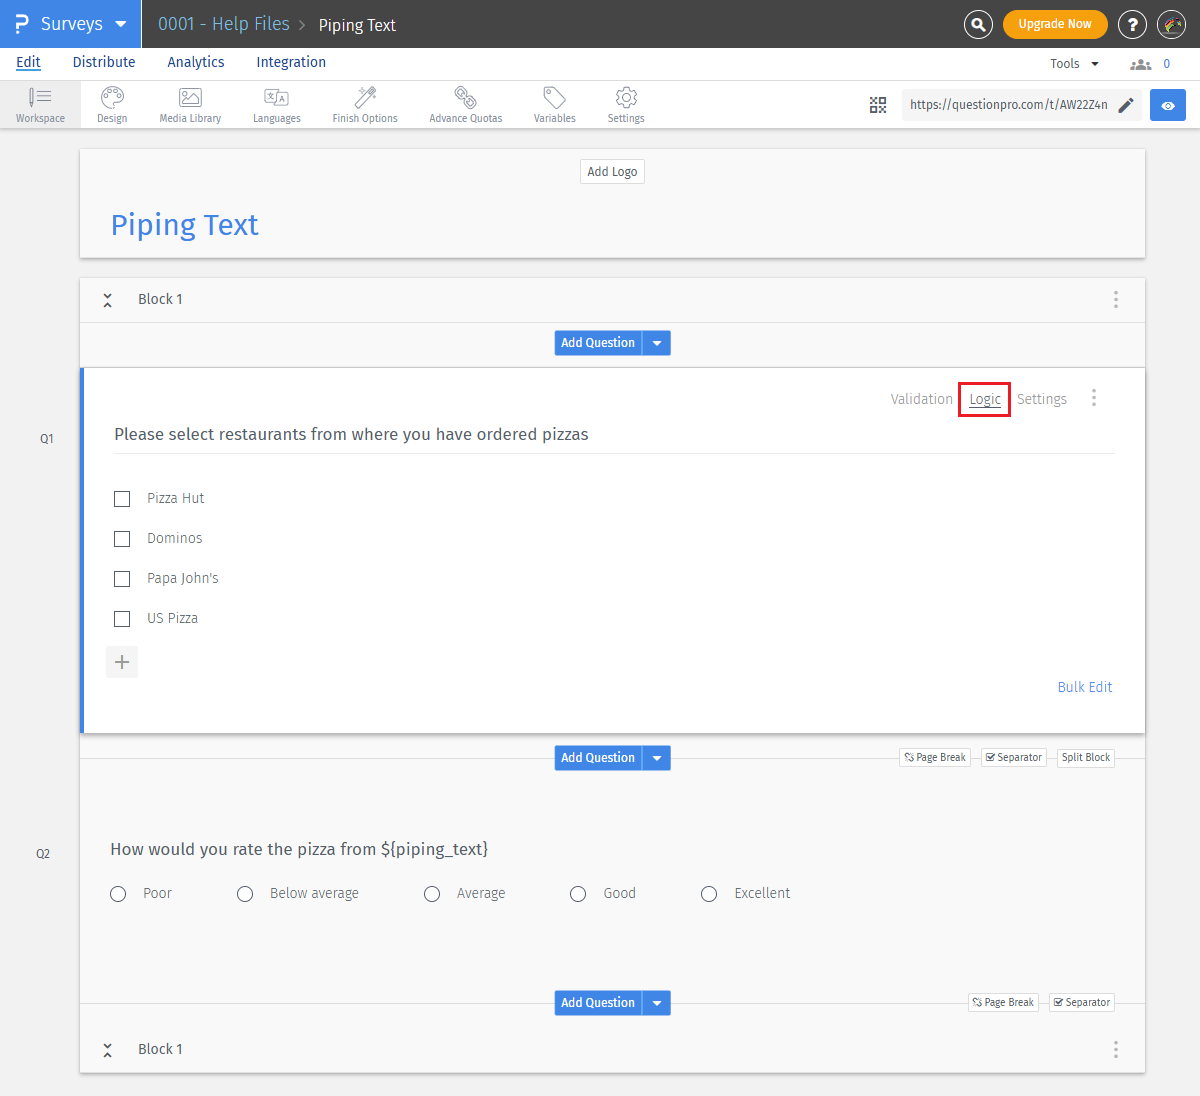Open the Languages tool

tap(276, 104)
